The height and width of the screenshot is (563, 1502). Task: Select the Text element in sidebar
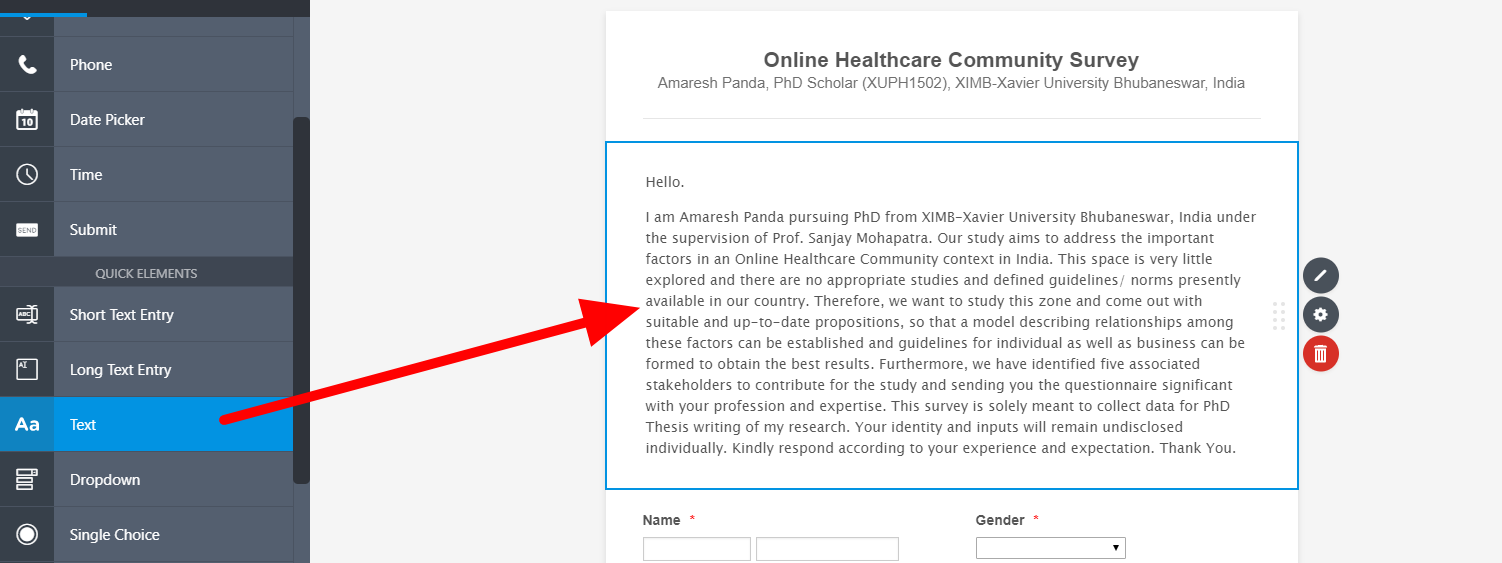(146, 425)
